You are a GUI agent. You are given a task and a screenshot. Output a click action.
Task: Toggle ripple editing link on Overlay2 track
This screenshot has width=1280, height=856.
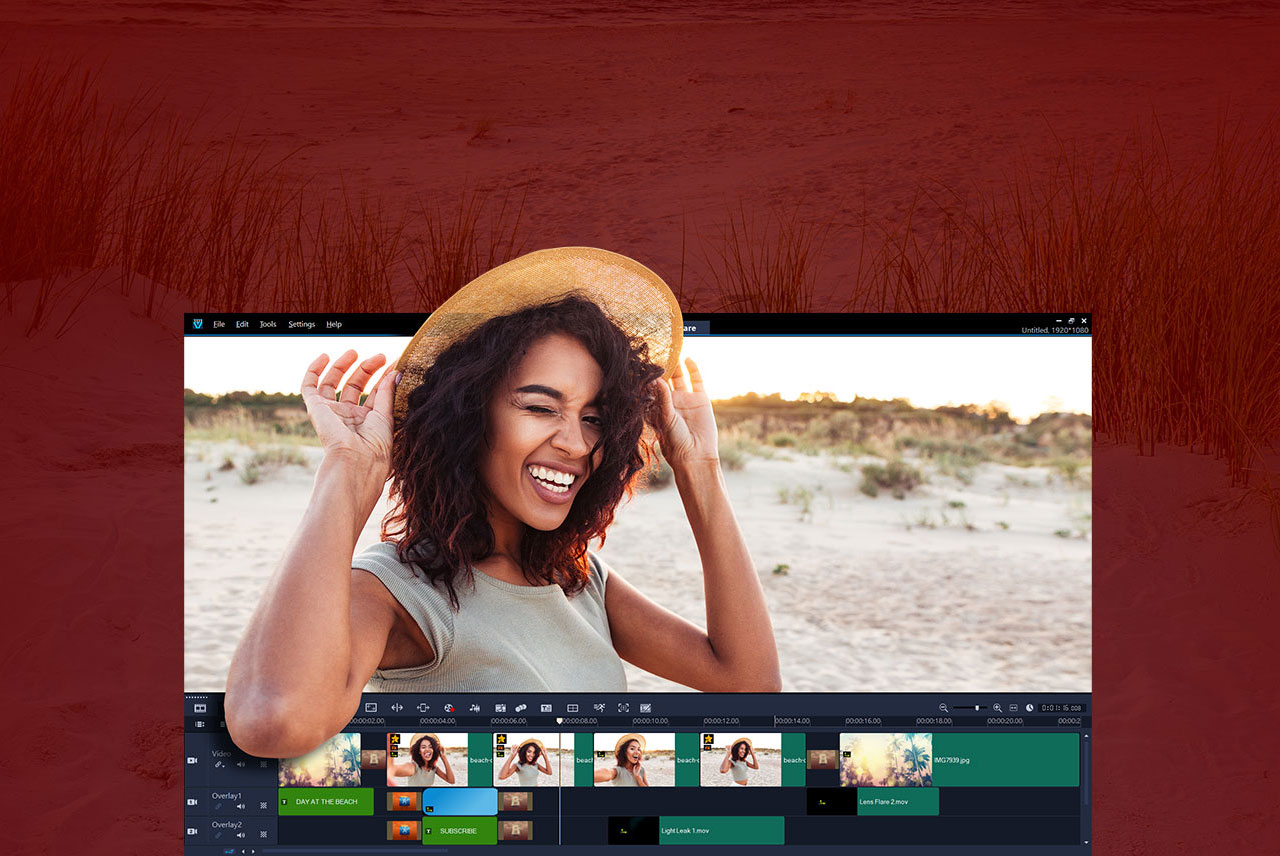pos(218,835)
